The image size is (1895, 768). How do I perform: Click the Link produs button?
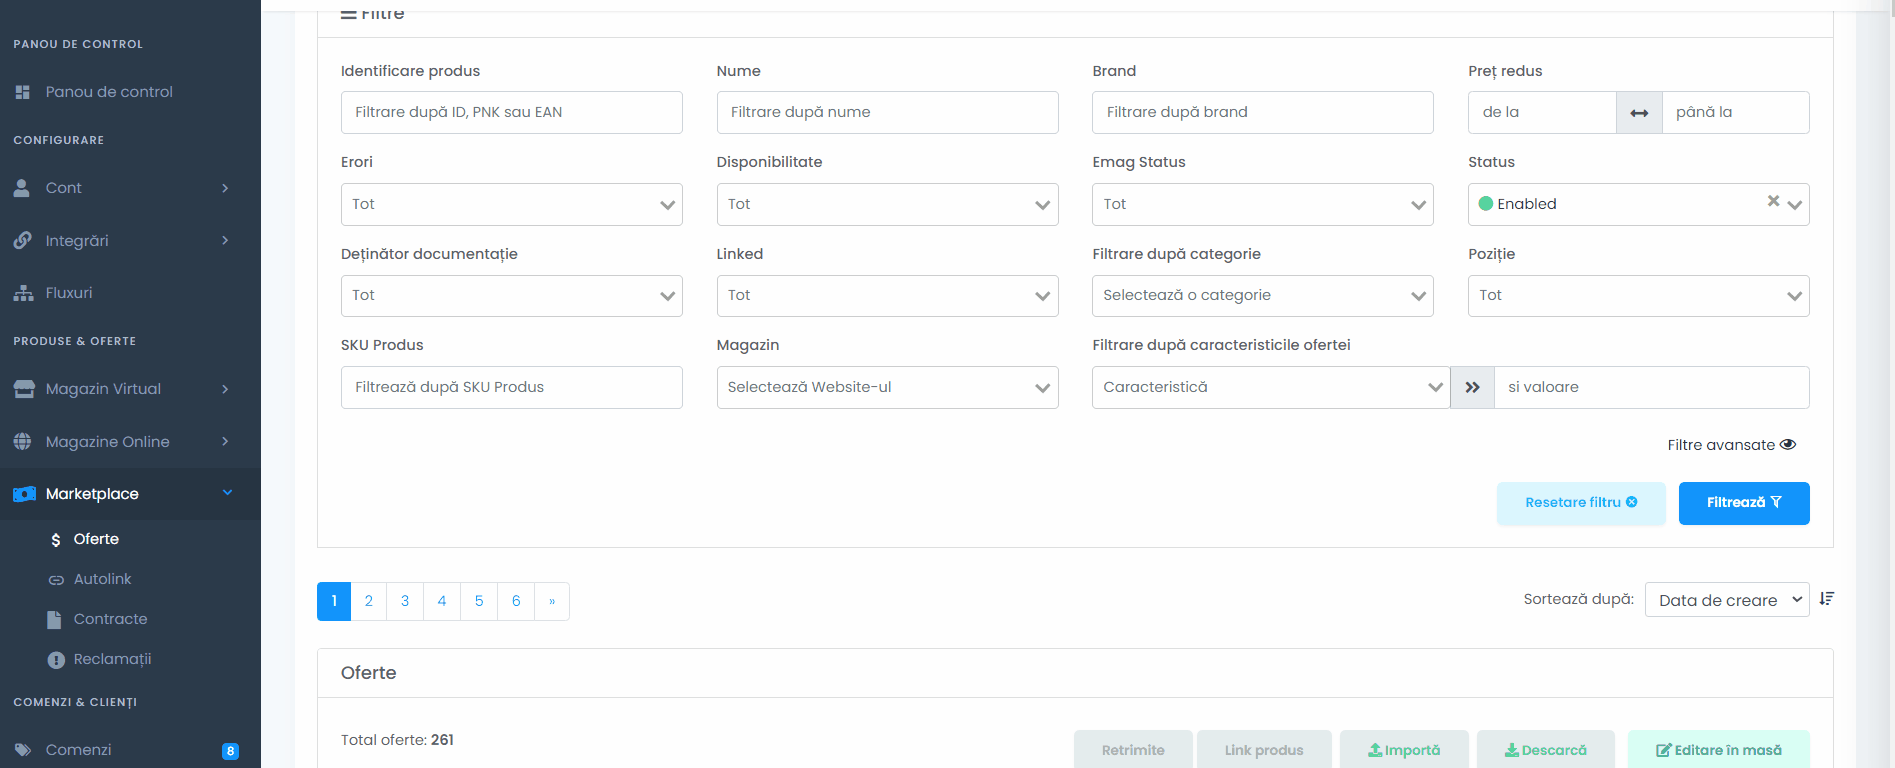[x=1264, y=750]
